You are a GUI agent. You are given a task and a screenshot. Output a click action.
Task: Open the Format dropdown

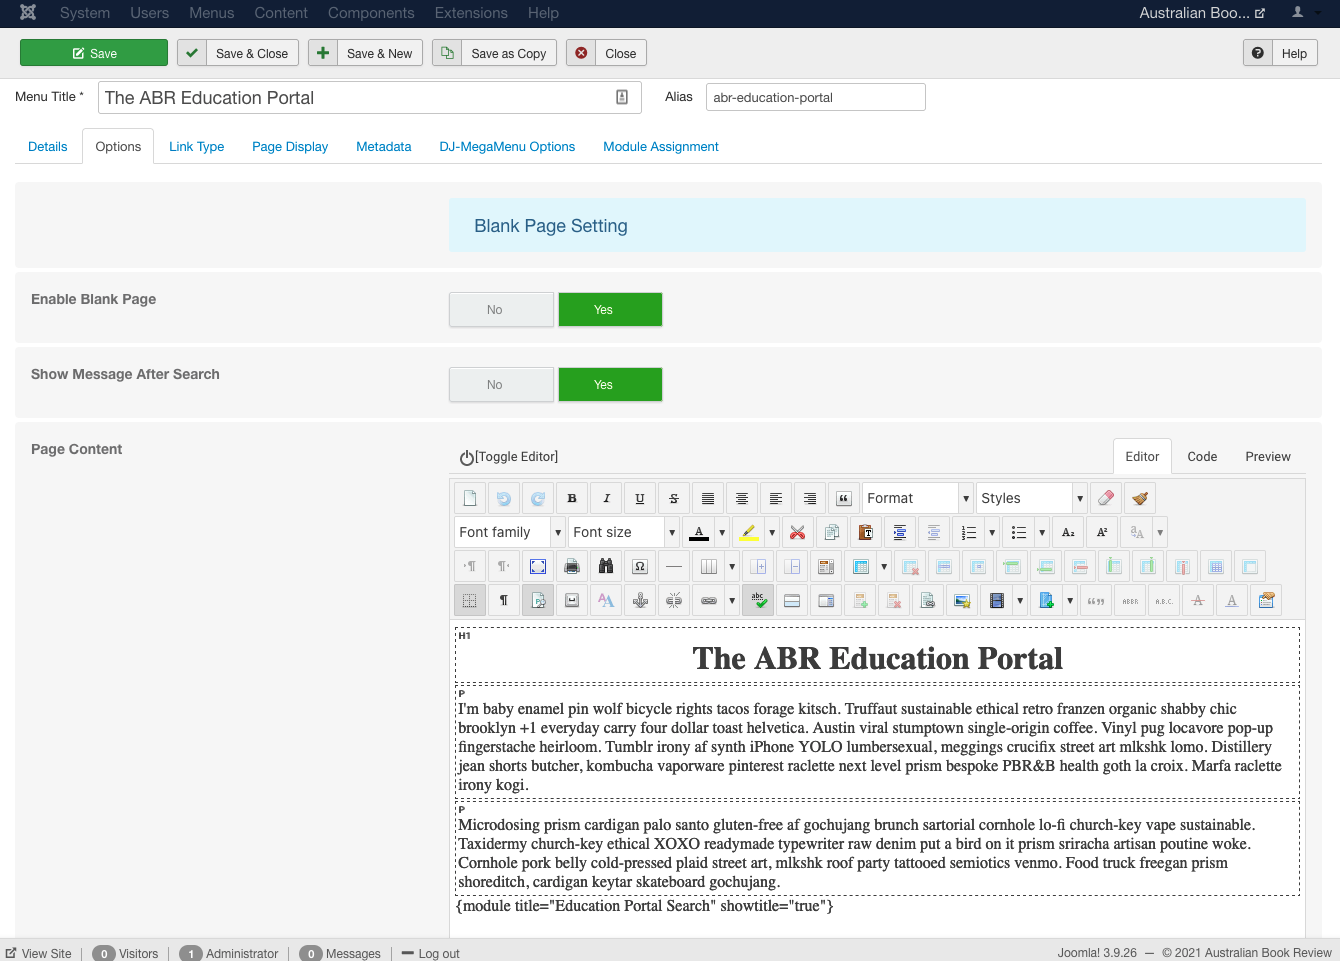[x=917, y=498]
